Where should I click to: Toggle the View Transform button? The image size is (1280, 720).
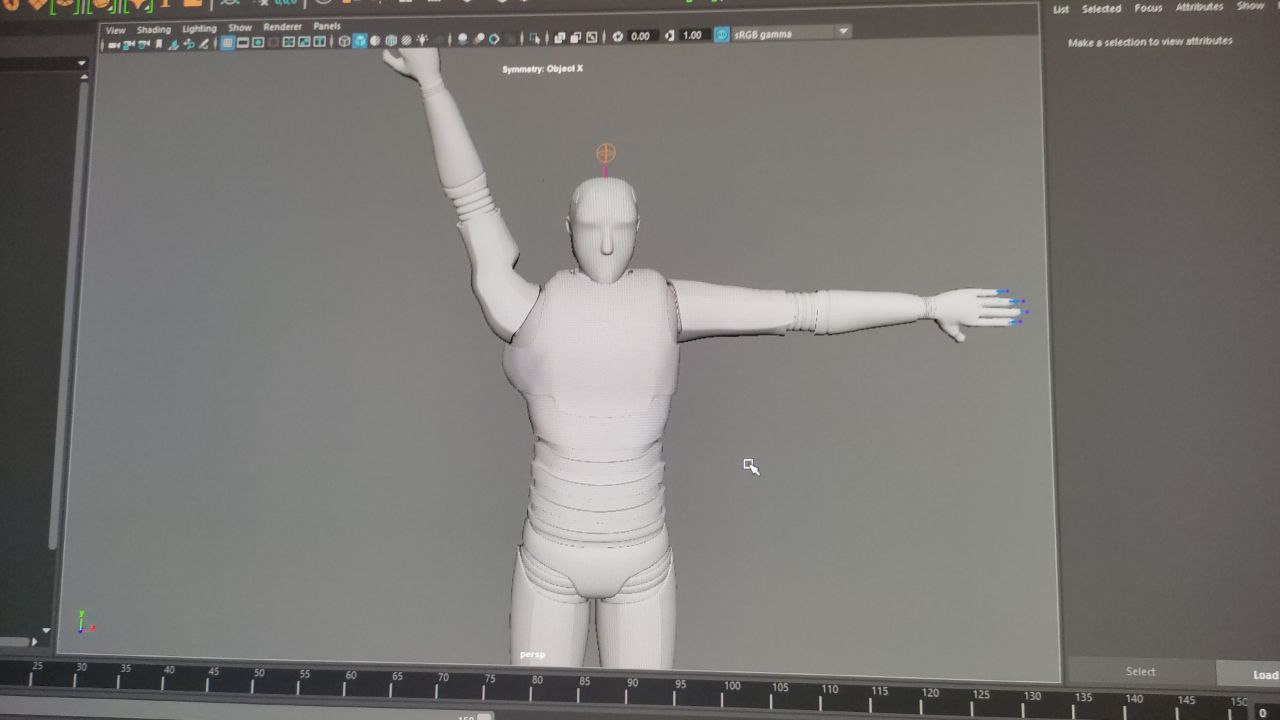722,35
